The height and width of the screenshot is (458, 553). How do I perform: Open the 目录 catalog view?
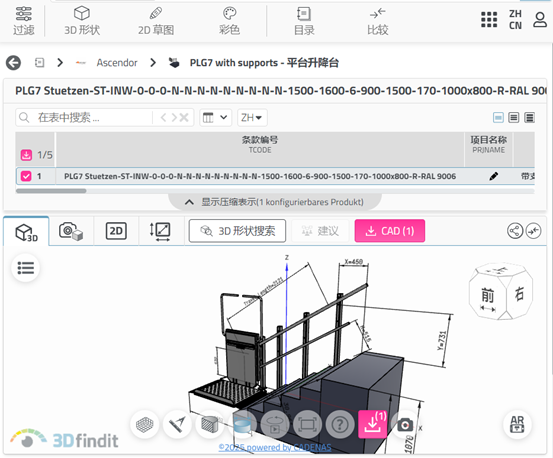point(304,21)
